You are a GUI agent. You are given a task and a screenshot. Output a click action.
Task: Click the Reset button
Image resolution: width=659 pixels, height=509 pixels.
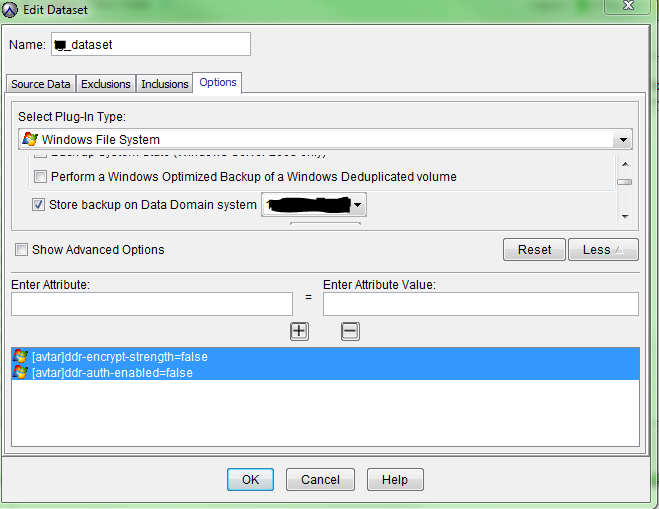point(534,250)
